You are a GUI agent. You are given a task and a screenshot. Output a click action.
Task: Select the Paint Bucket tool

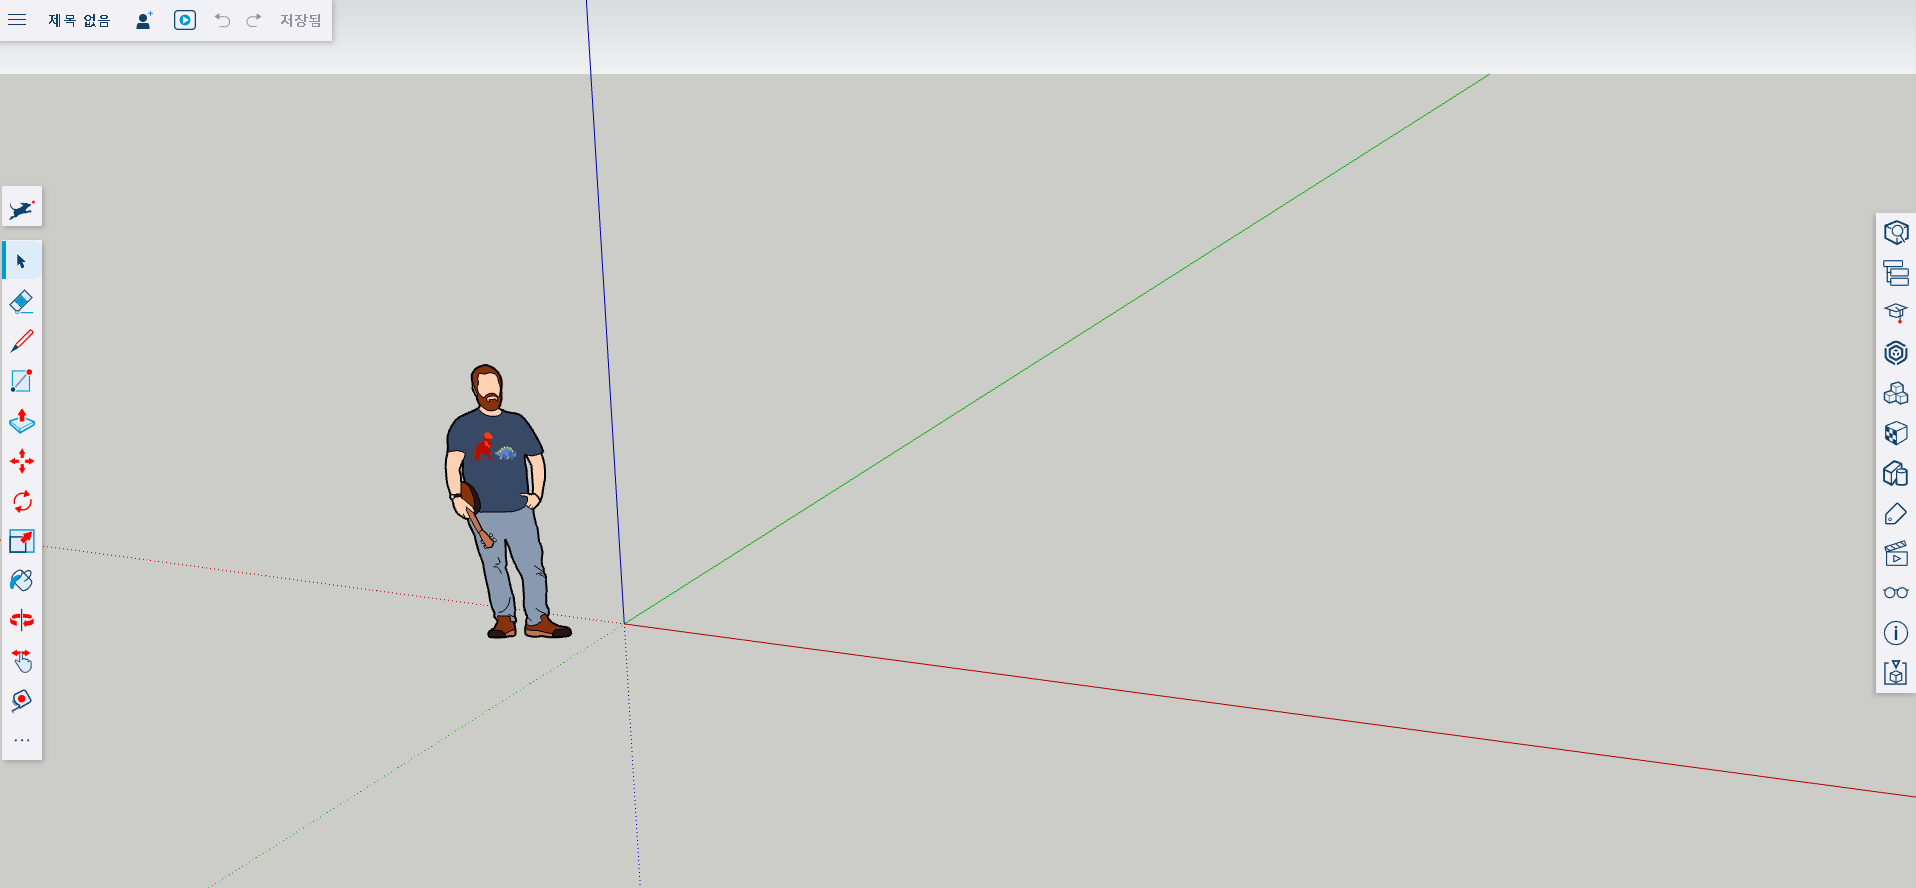[22, 581]
